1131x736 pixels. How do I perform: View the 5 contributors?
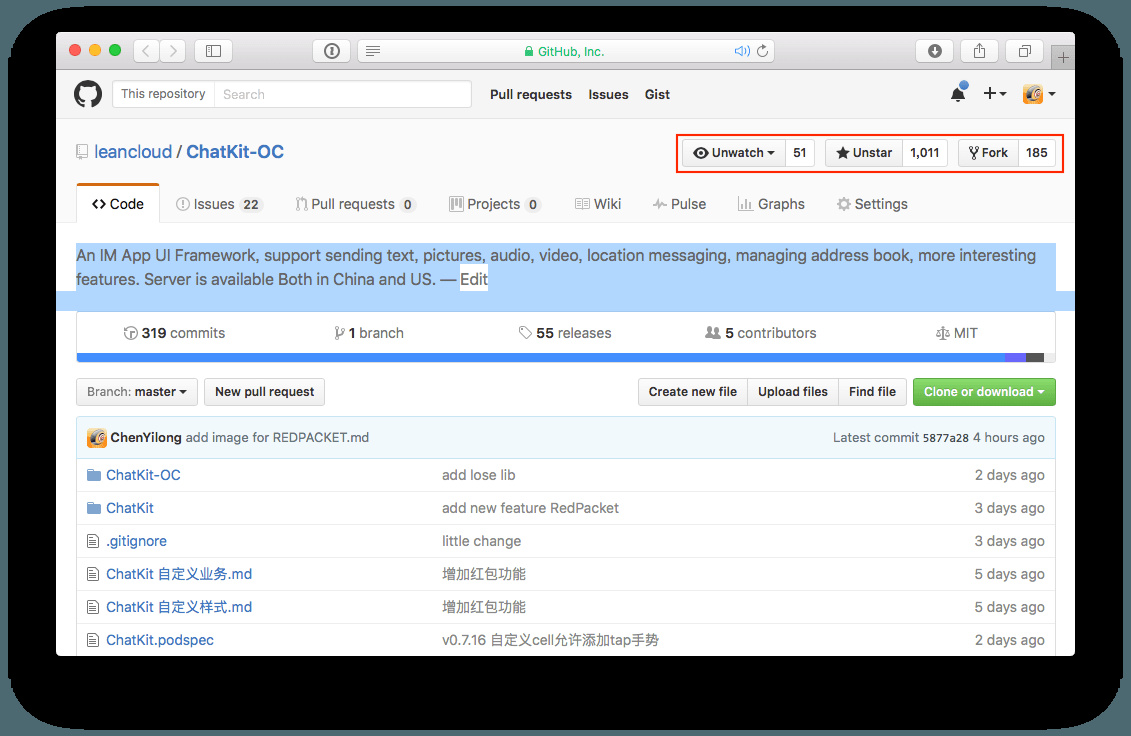[761, 333]
